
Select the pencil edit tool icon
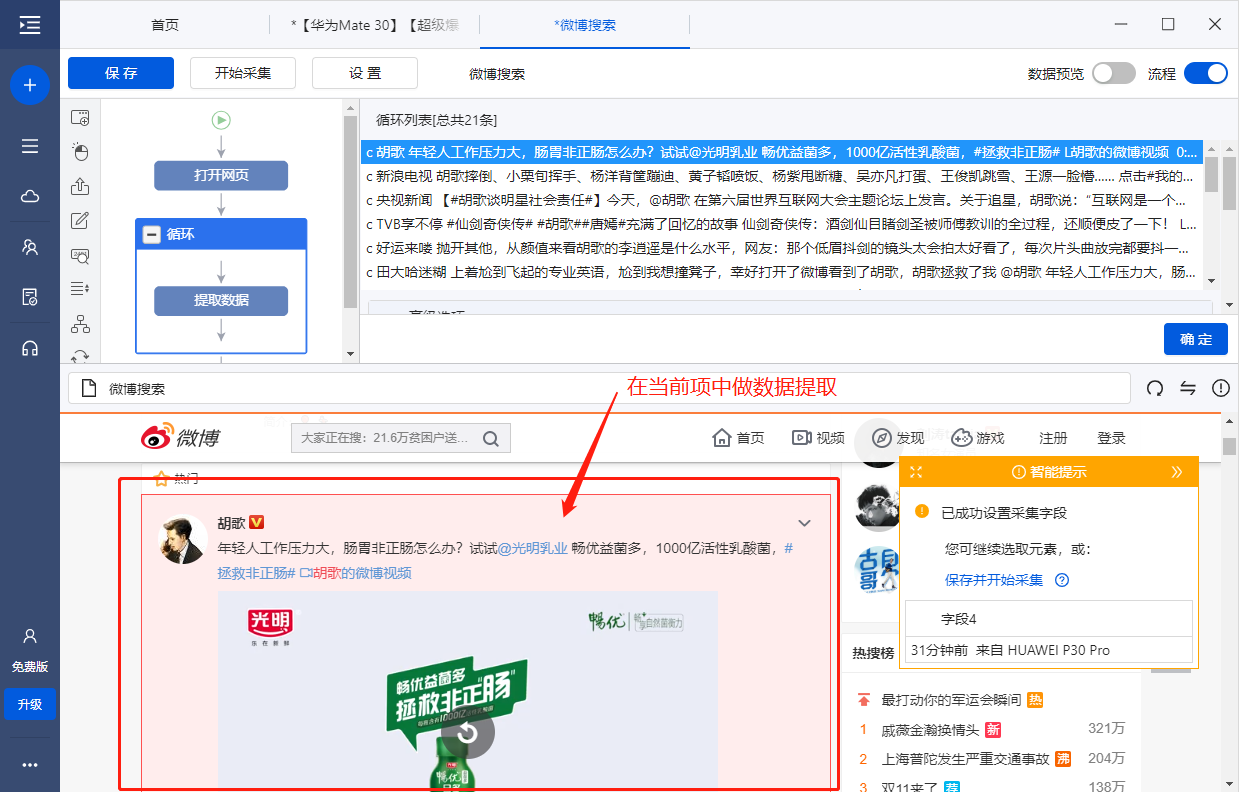pos(81,221)
